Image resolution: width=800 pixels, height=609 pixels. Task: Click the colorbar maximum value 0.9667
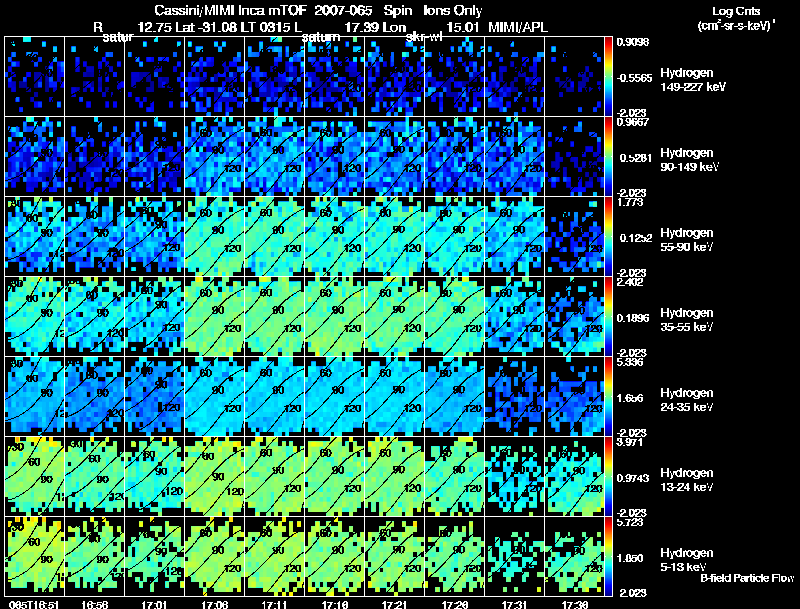click(x=633, y=122)
